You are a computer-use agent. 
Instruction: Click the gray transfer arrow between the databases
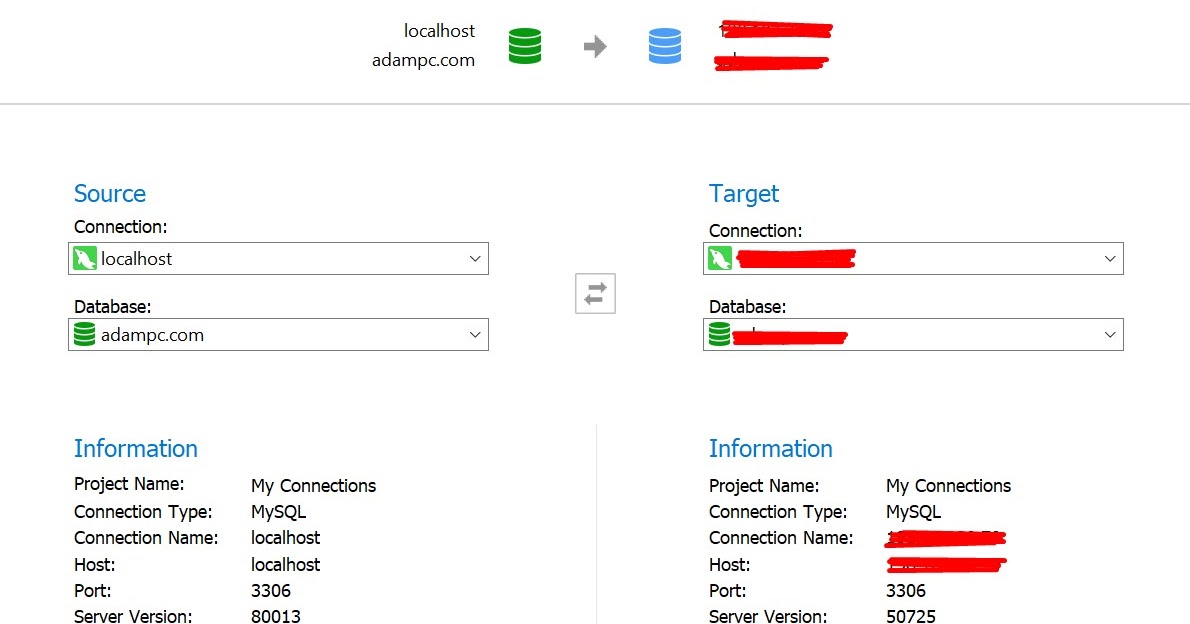click(x=595, y=45)
